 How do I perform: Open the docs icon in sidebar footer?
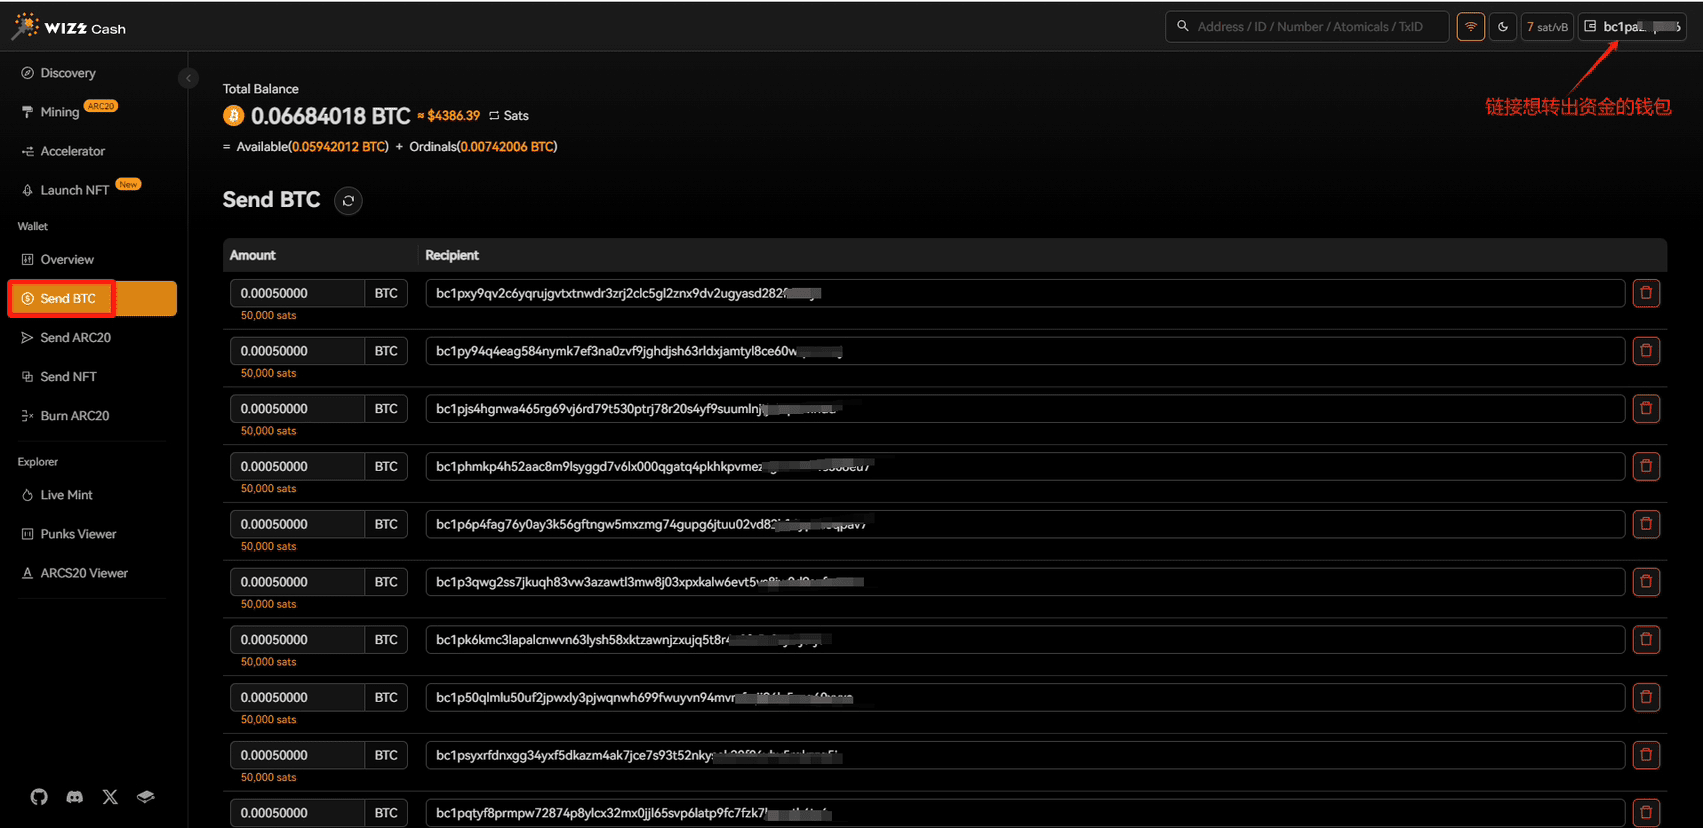[x=146, y=797]
